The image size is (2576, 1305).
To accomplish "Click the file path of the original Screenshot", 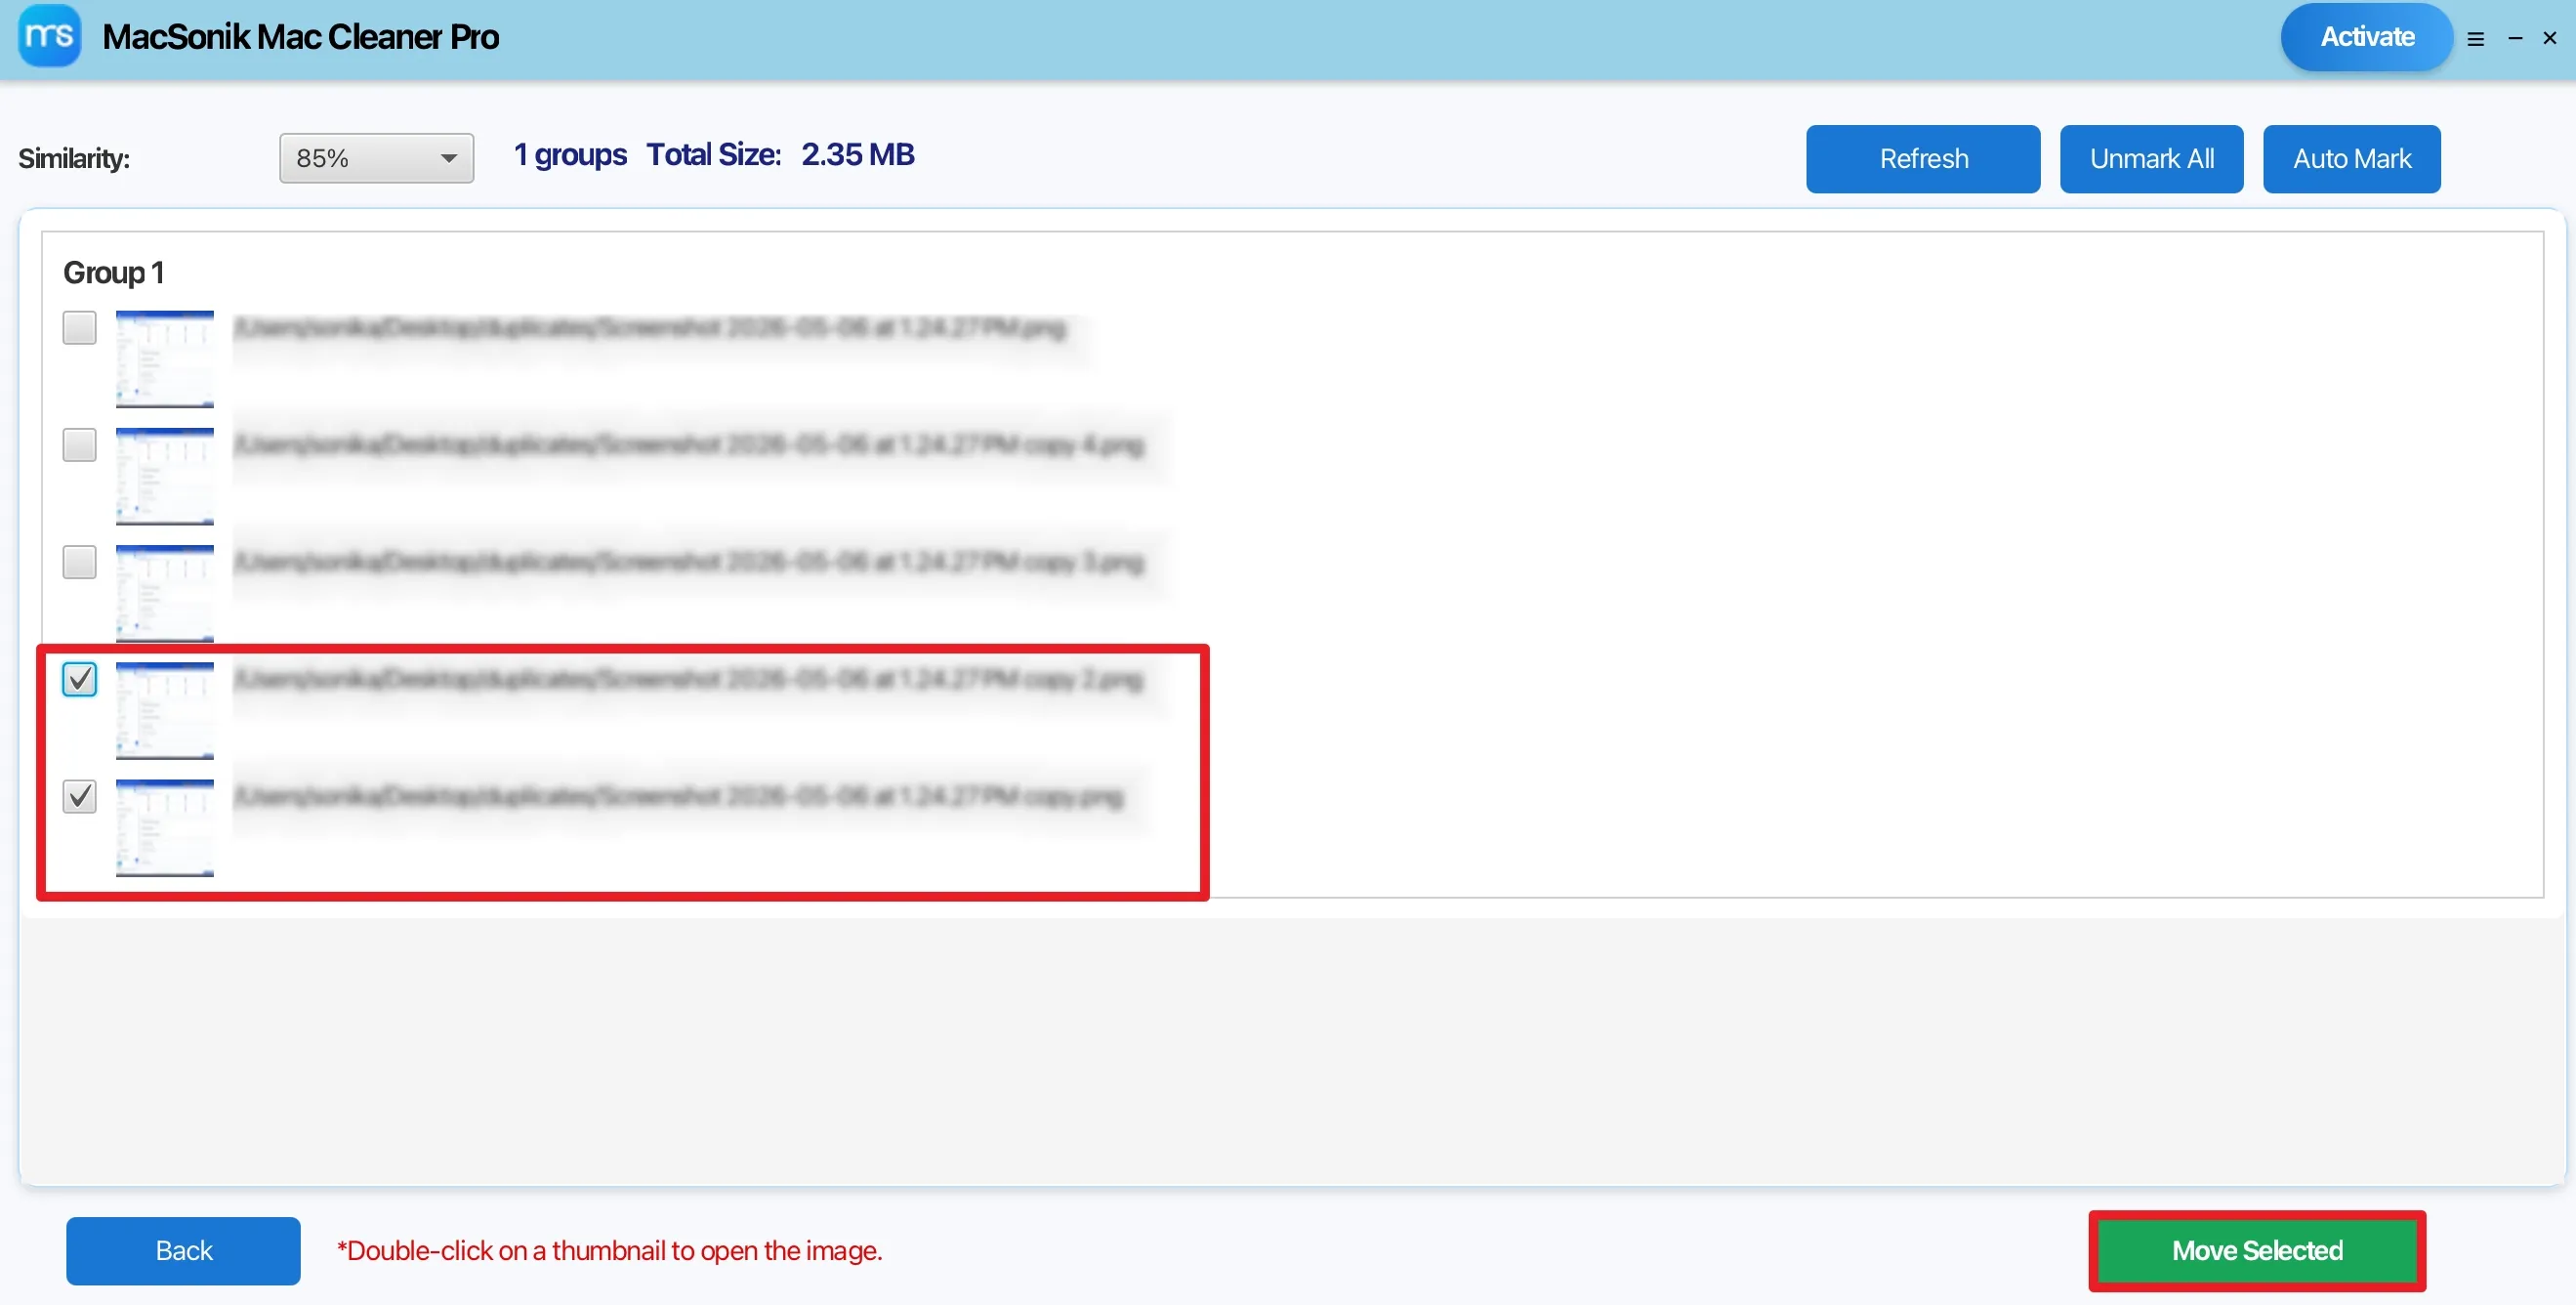I will (x=650, y=328).
